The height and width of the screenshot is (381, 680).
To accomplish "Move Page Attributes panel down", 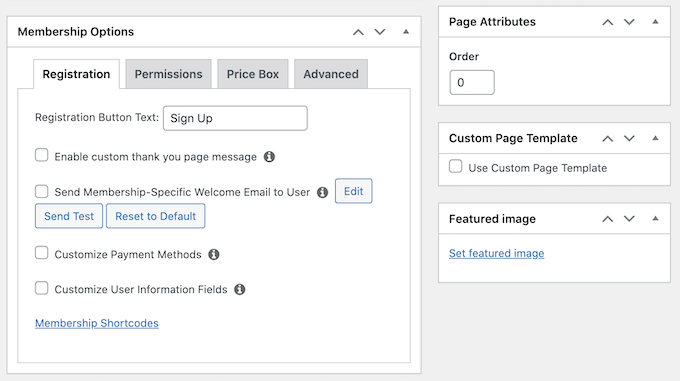I will [x=629, y=22].
